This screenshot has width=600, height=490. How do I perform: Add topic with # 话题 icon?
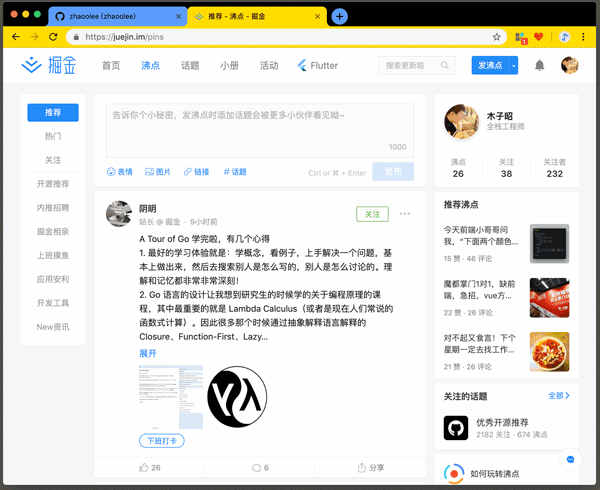coord(235,172)
